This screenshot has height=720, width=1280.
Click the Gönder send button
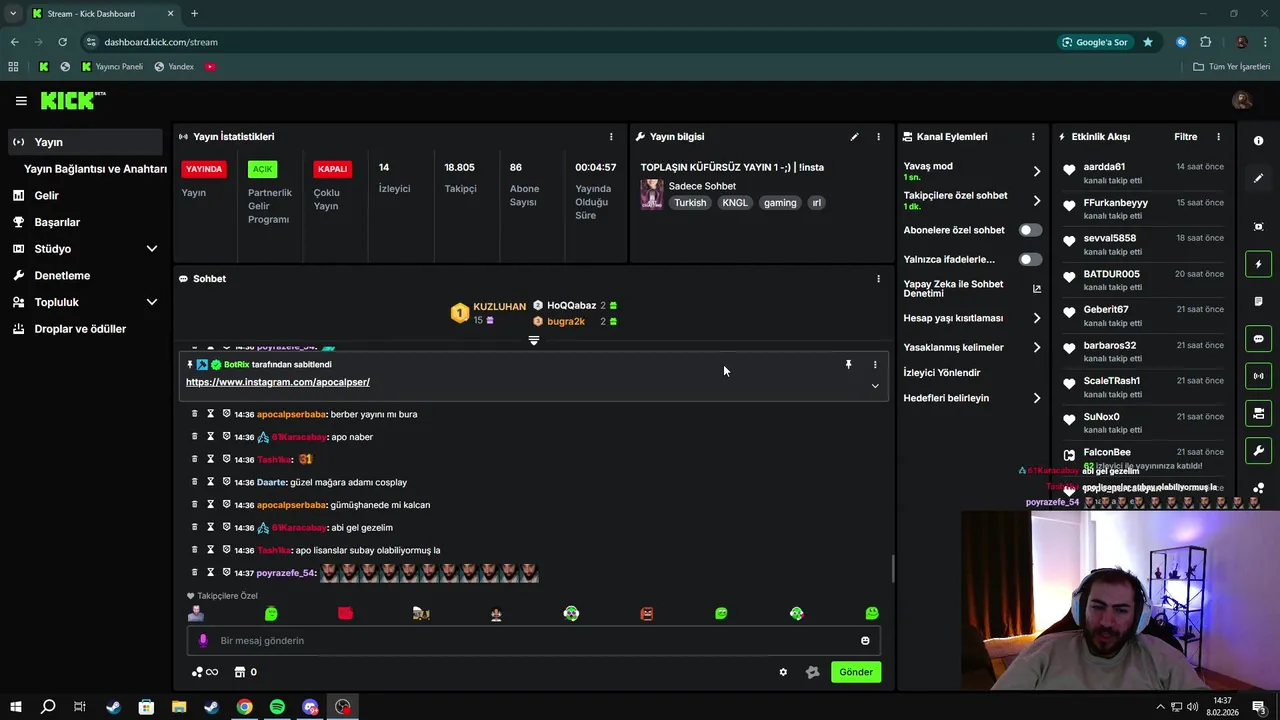tap(855, 672)
